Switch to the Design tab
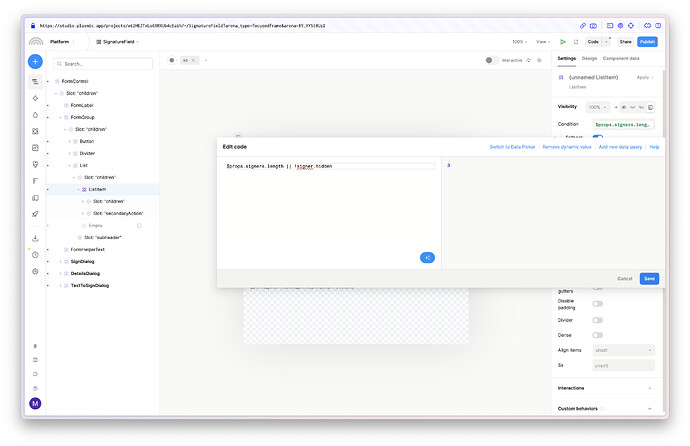The height and width of the screenshot is (446, 690). point(589,59)
